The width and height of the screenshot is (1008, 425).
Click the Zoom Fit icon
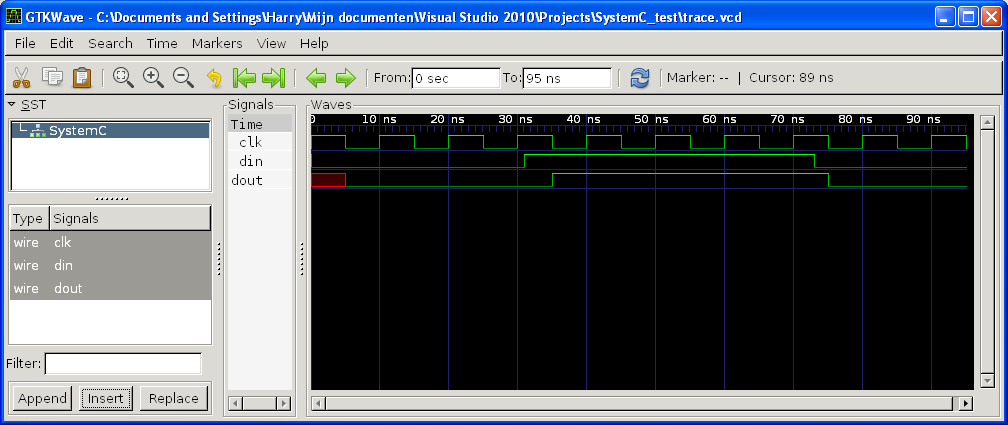pos(123,78)
